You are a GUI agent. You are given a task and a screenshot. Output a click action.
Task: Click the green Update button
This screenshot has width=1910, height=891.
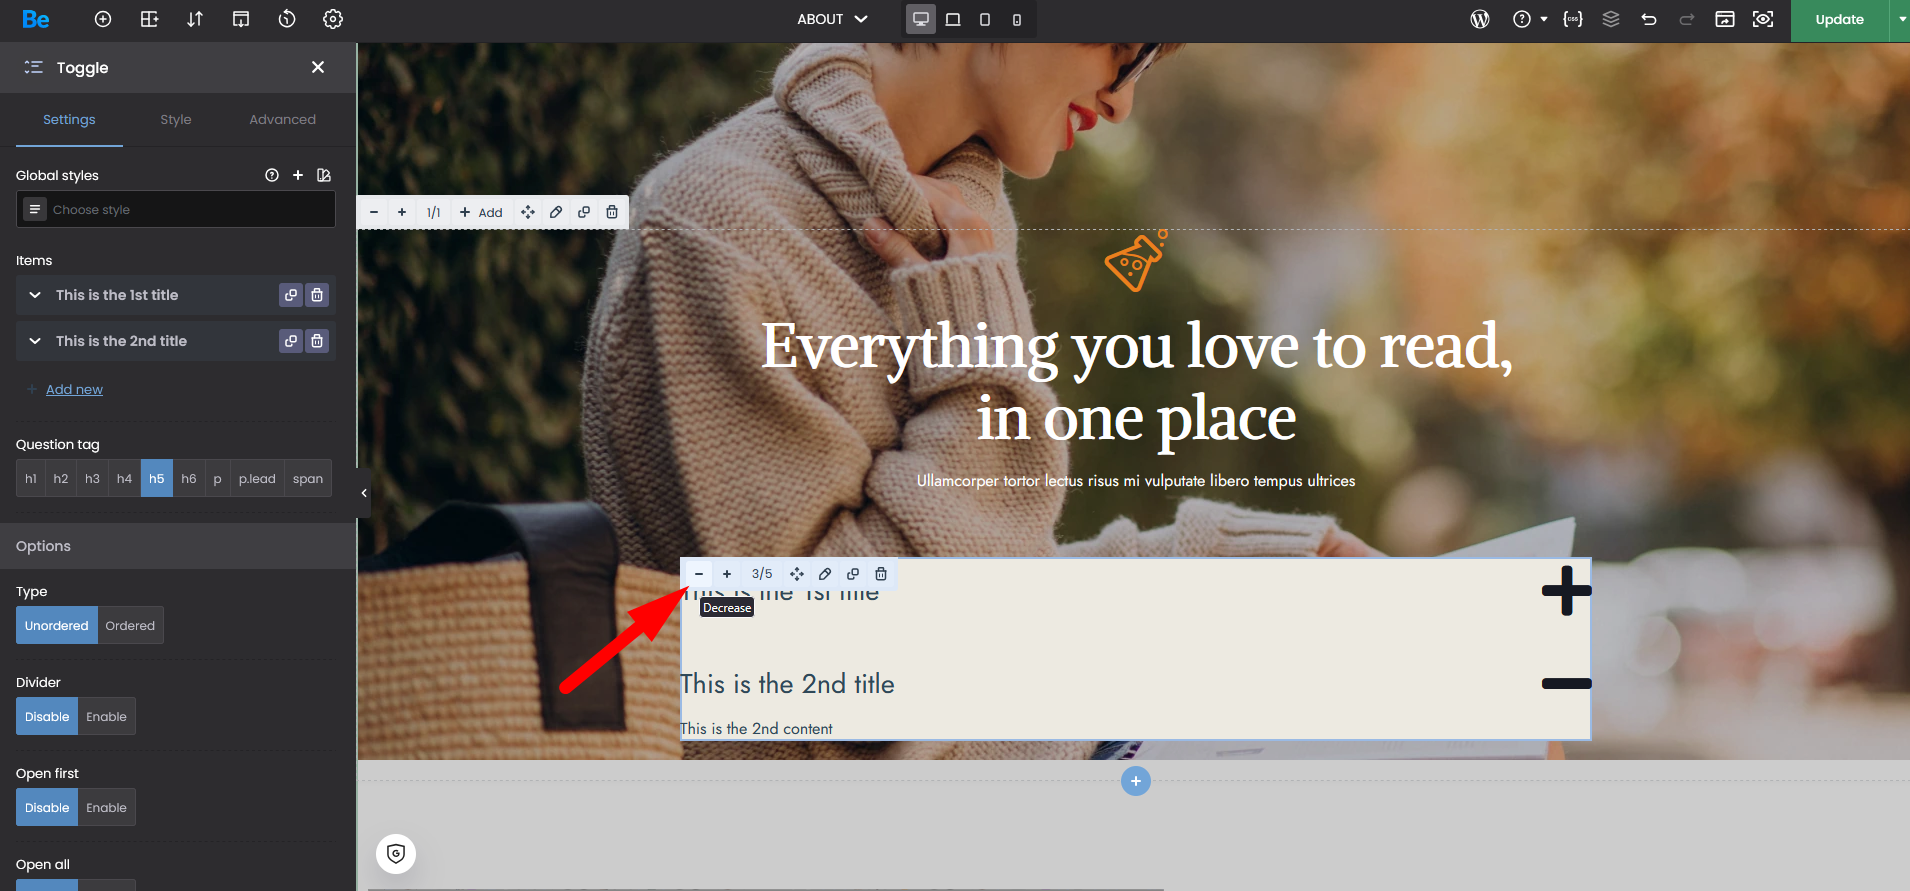1839,19
